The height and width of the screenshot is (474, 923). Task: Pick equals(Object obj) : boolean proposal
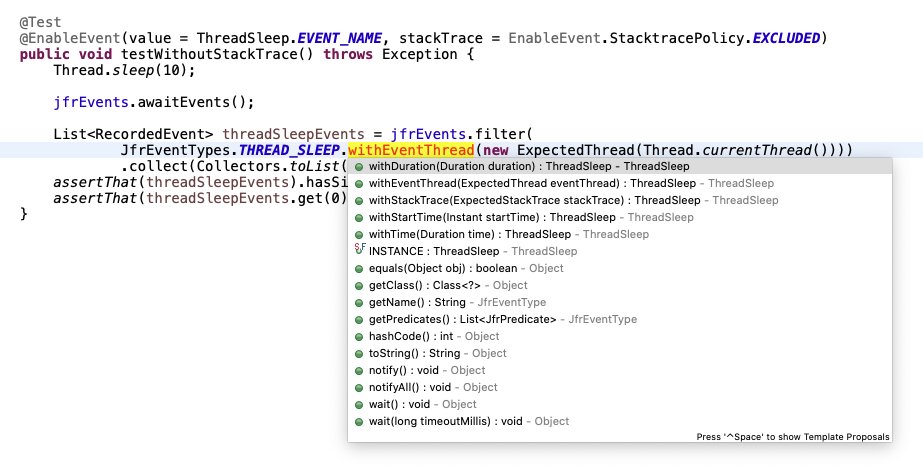(x=619, y=269)
